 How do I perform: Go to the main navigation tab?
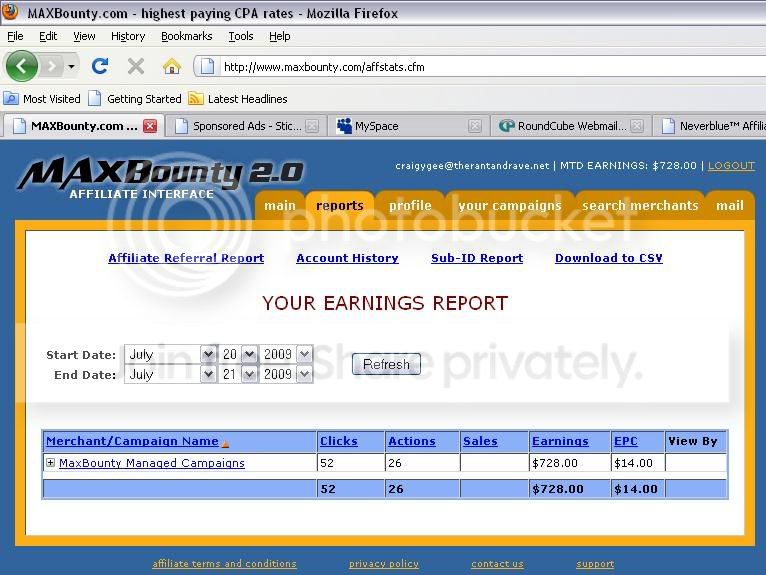(x=280, y=206)
